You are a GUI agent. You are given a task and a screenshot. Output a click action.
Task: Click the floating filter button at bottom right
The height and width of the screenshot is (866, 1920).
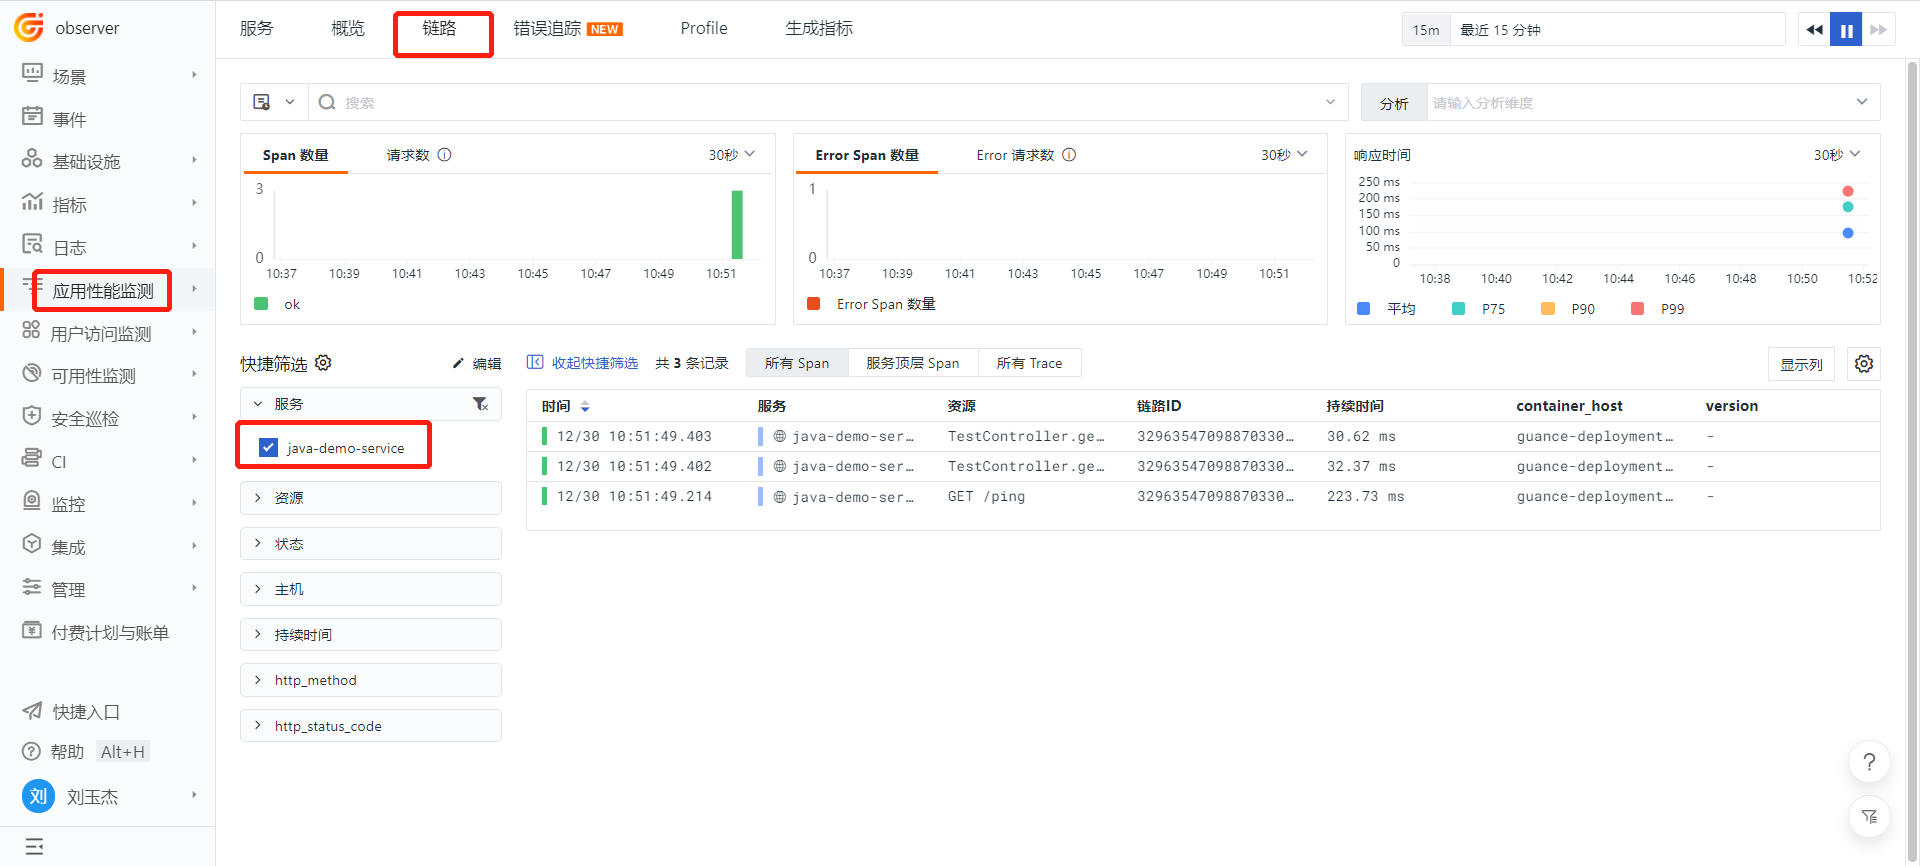click(x=1869, y=817)
